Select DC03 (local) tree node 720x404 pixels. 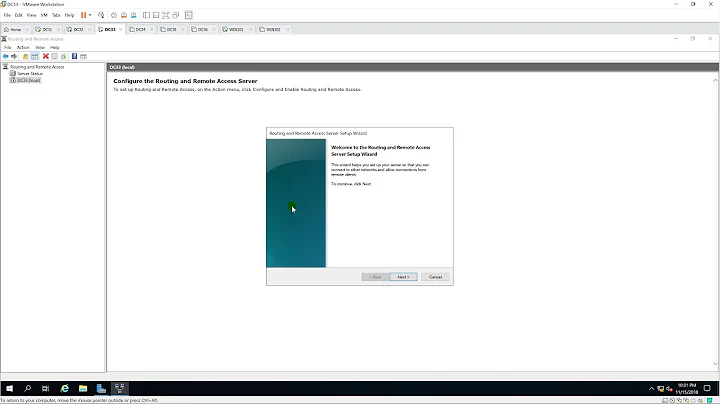[28, 80]
